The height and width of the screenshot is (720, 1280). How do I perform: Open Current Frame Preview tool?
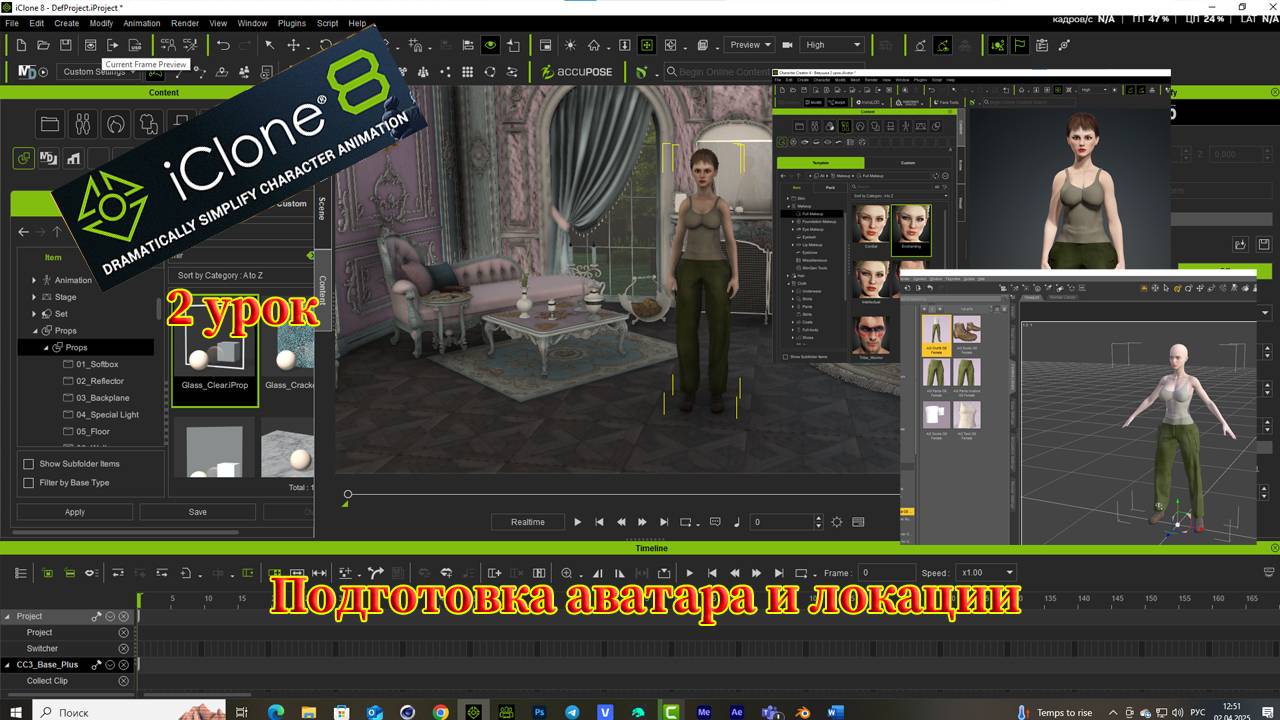(x=90, y=45)
